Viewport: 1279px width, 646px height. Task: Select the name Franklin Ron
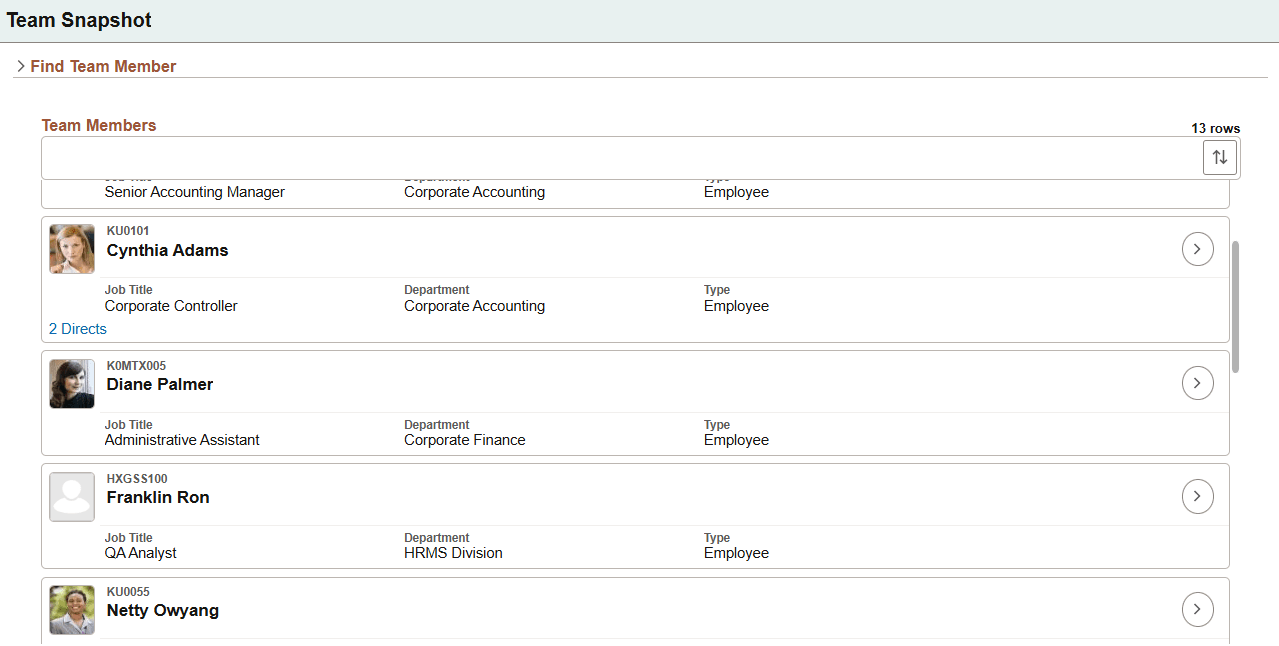[x=158, y=498]
